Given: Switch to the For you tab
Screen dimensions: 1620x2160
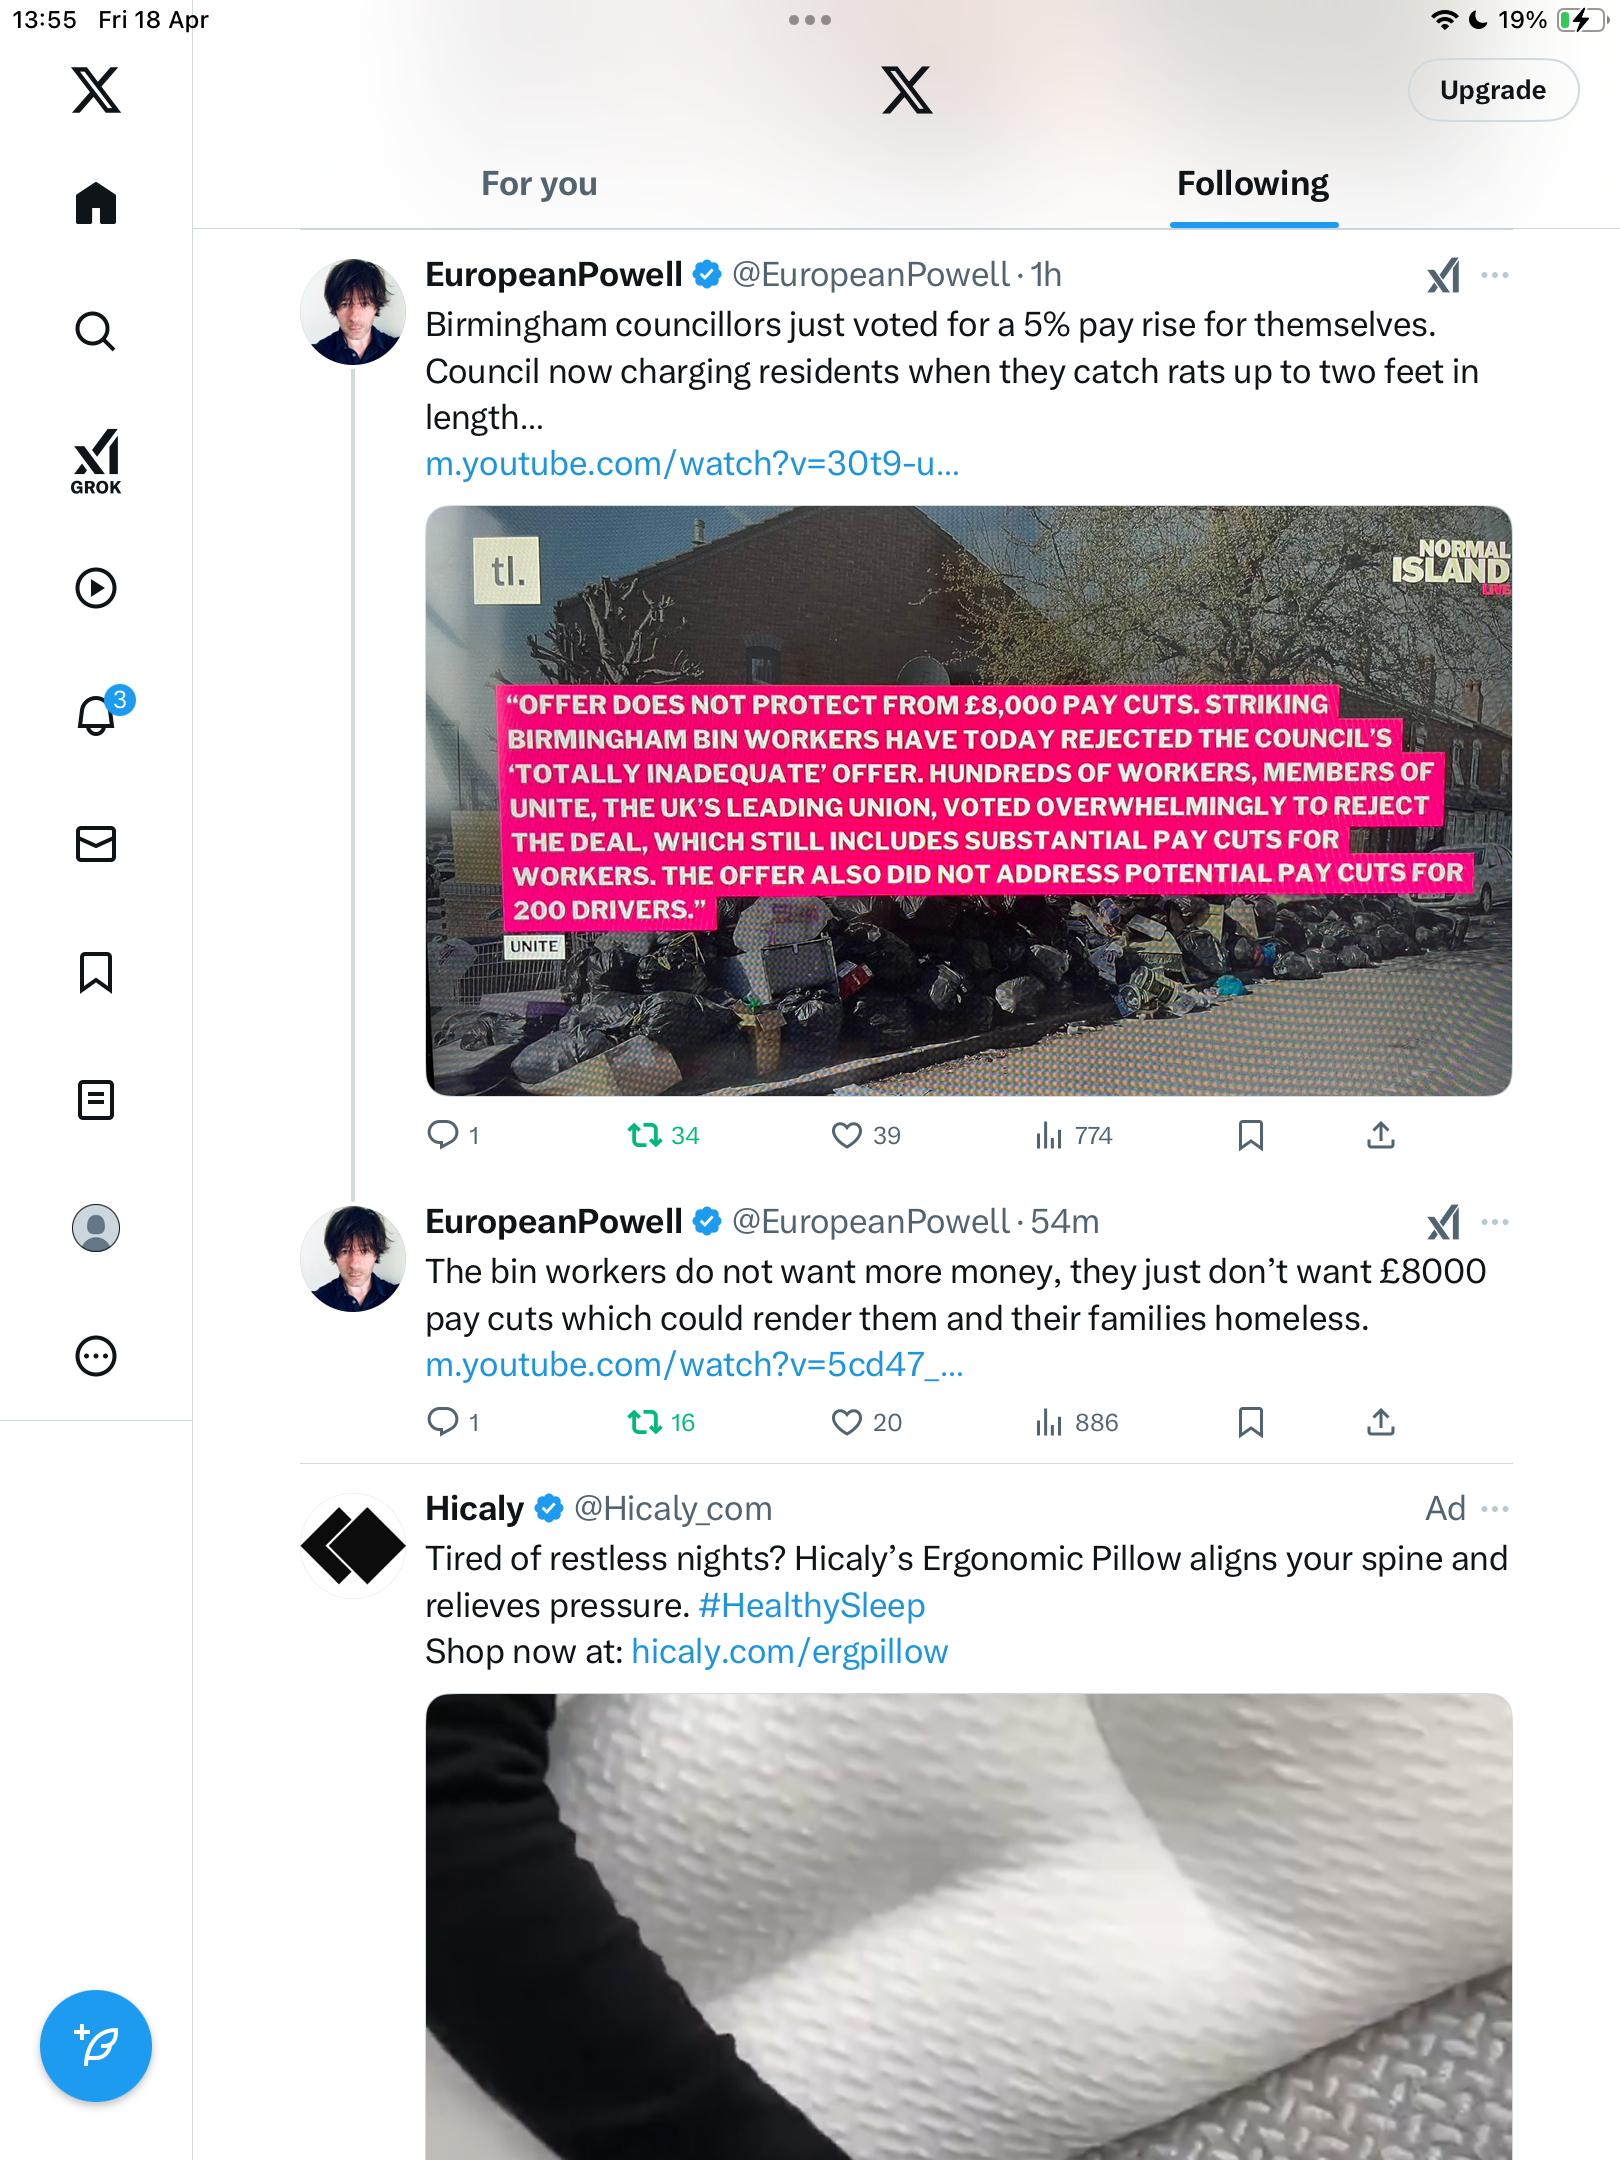Looking at the screenshot, I should pos(539,184).
